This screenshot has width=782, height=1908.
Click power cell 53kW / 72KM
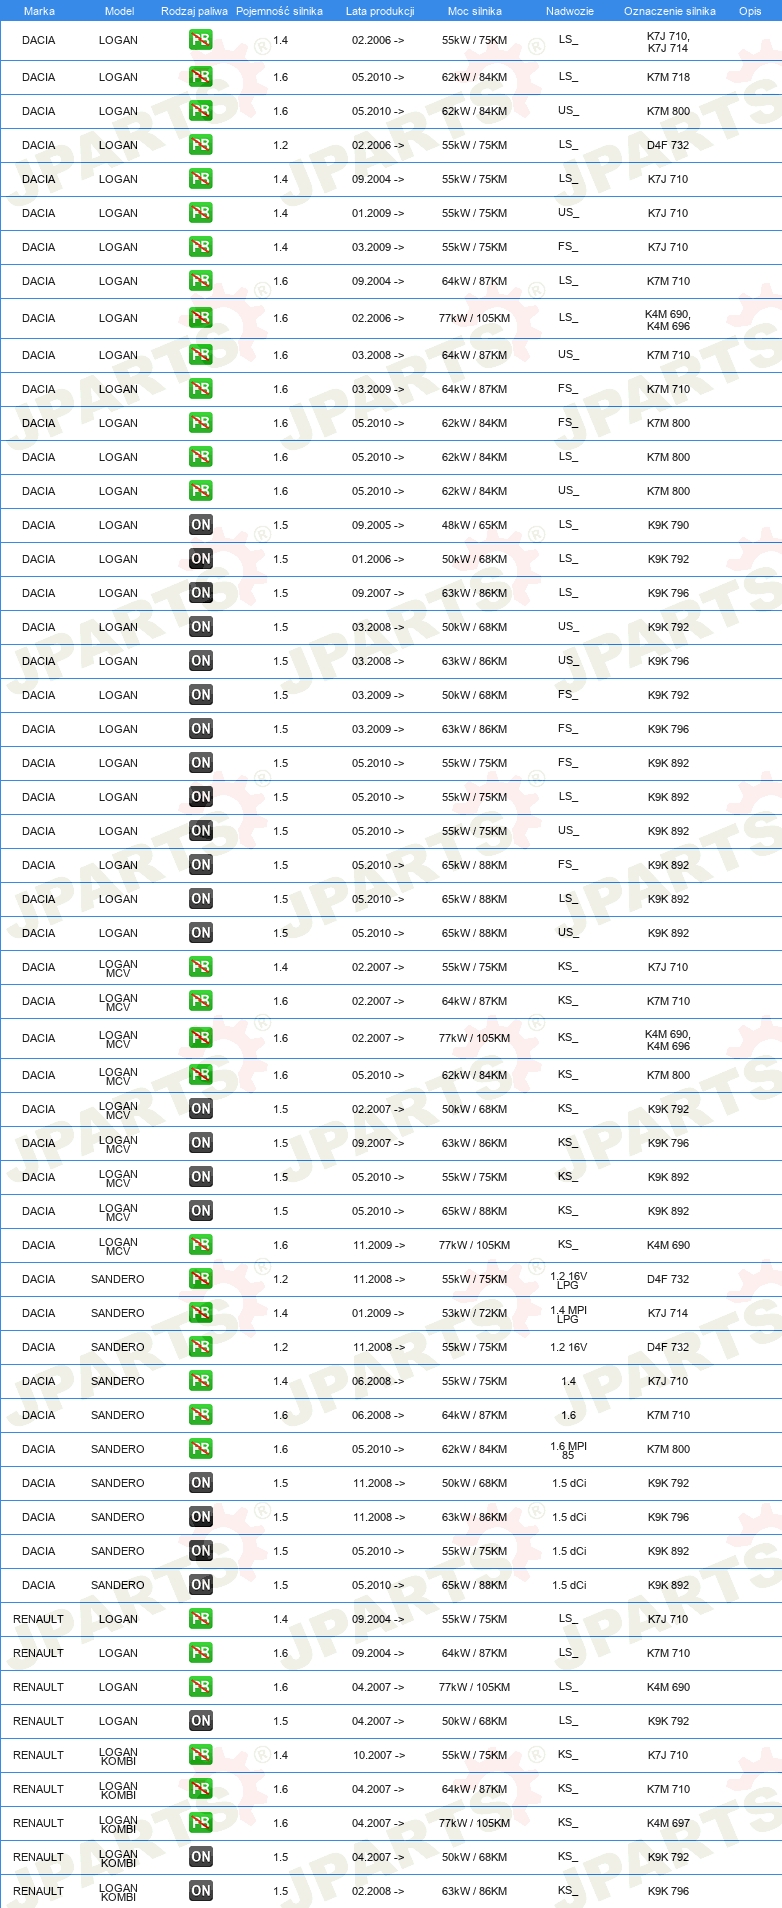point(475,1313)
